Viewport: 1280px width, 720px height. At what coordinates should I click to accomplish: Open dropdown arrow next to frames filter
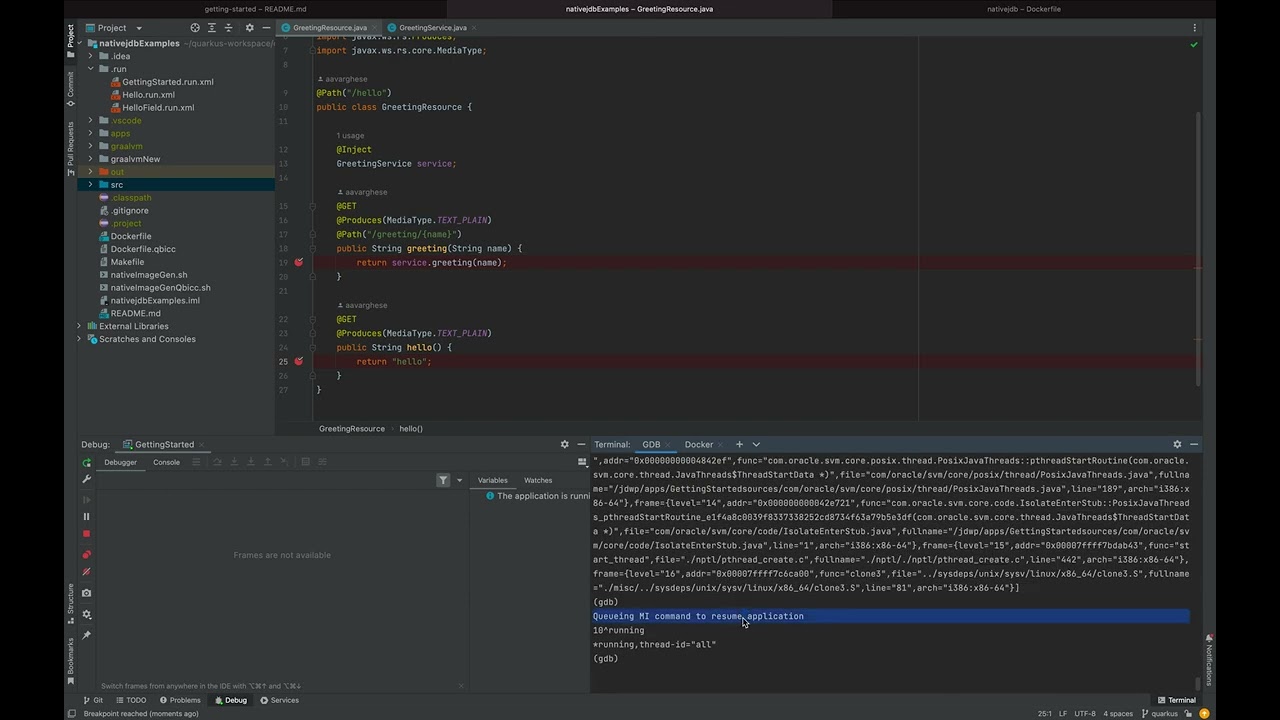point(459,481)
